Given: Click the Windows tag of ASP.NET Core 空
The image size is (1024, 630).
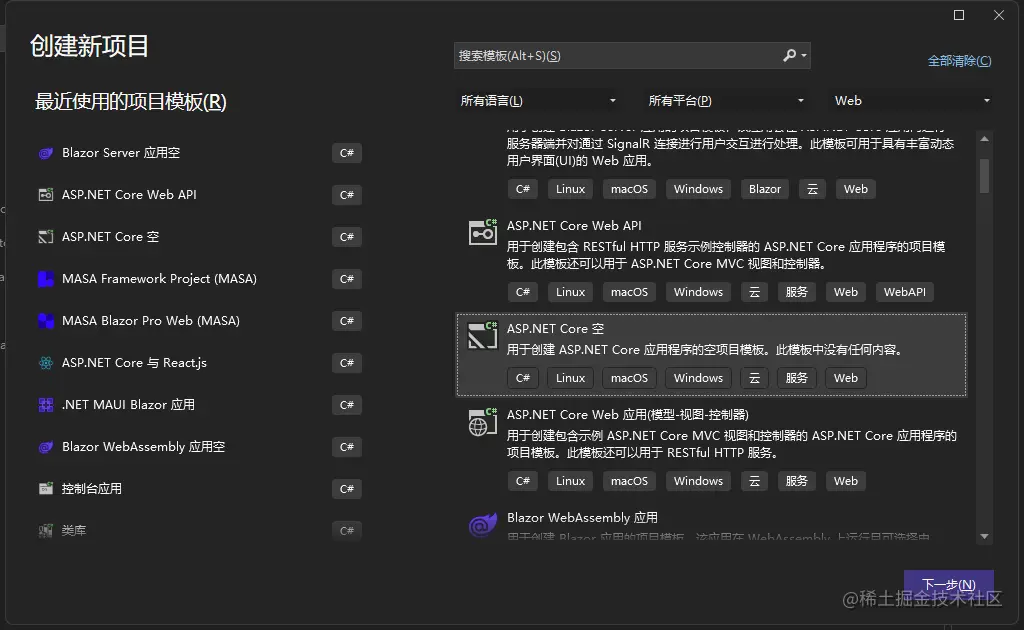Looking at the screenshot, I should coord(698,378).
